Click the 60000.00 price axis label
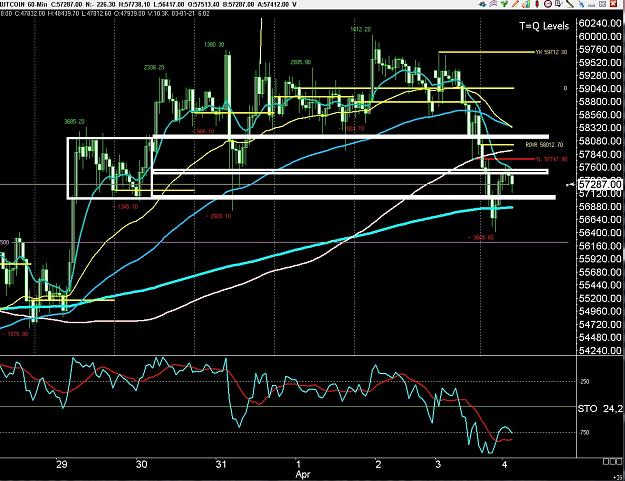 (600, 36)
